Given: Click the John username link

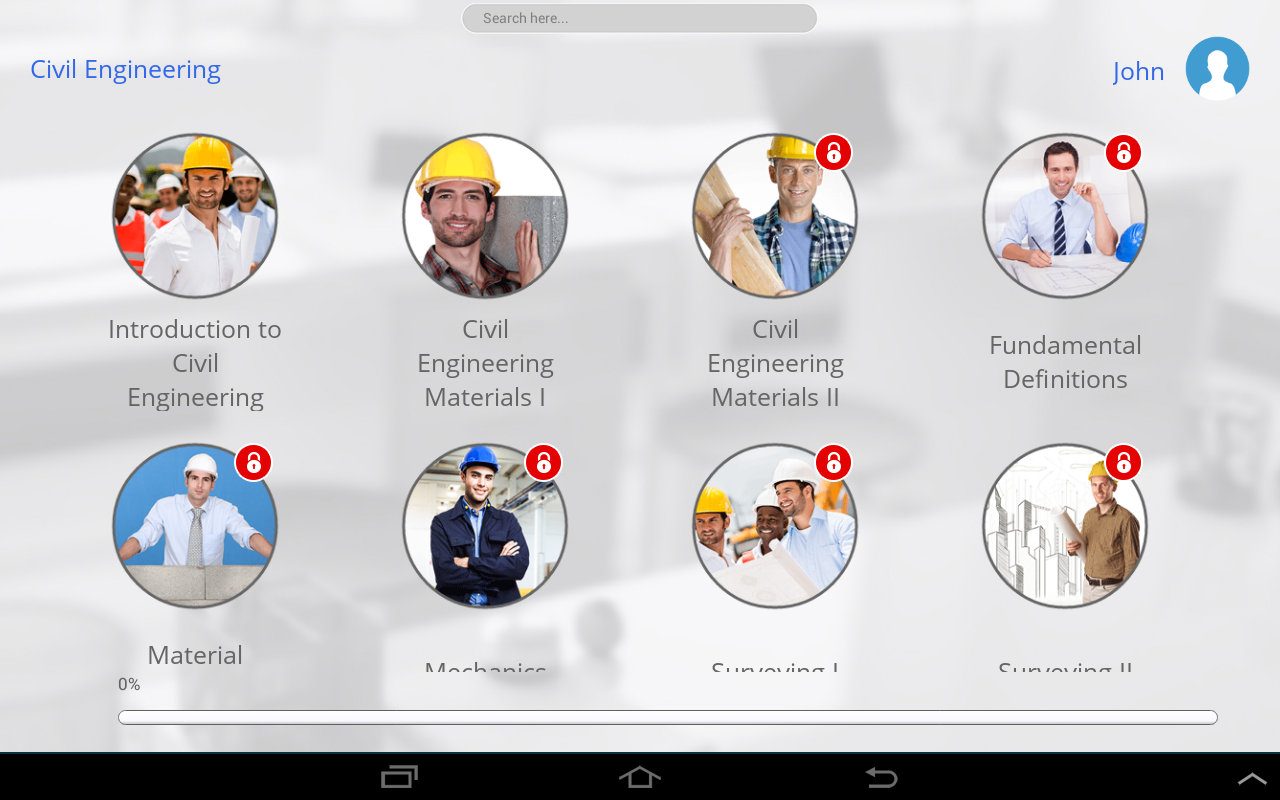Looking at the screenshot, I should [x=1138, y=70].
